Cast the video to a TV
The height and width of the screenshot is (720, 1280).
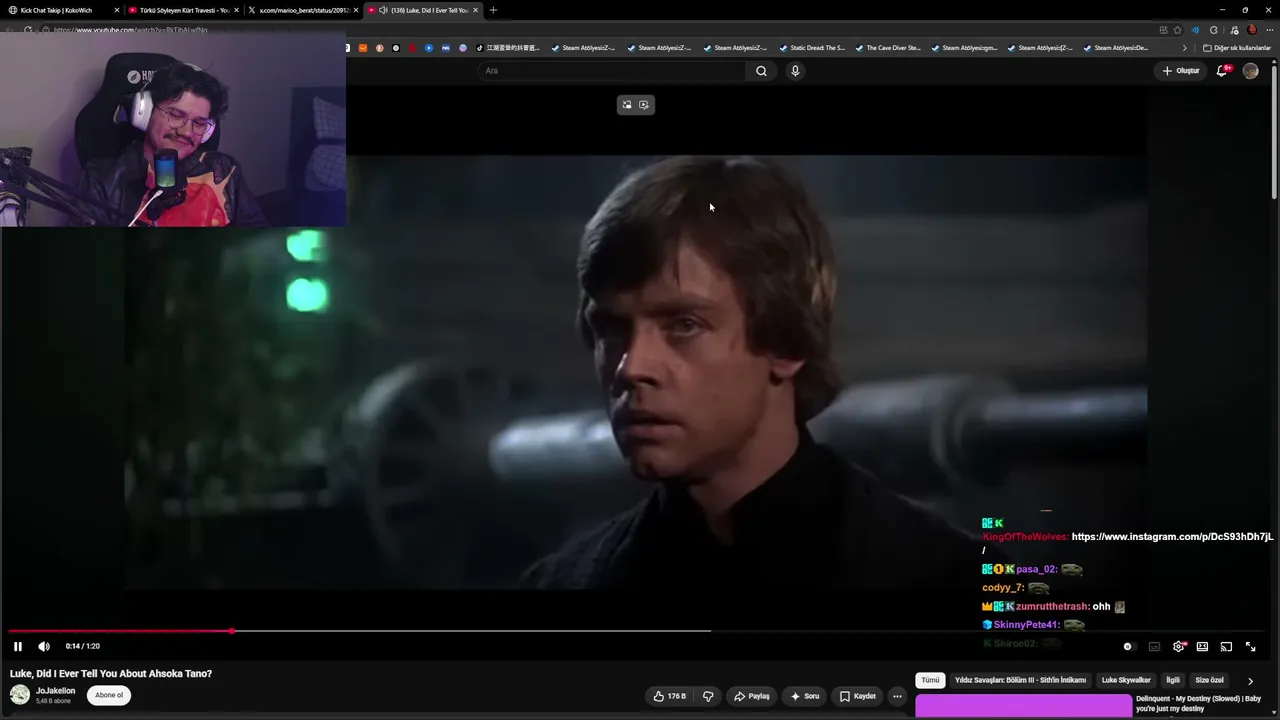(1226, 647)
